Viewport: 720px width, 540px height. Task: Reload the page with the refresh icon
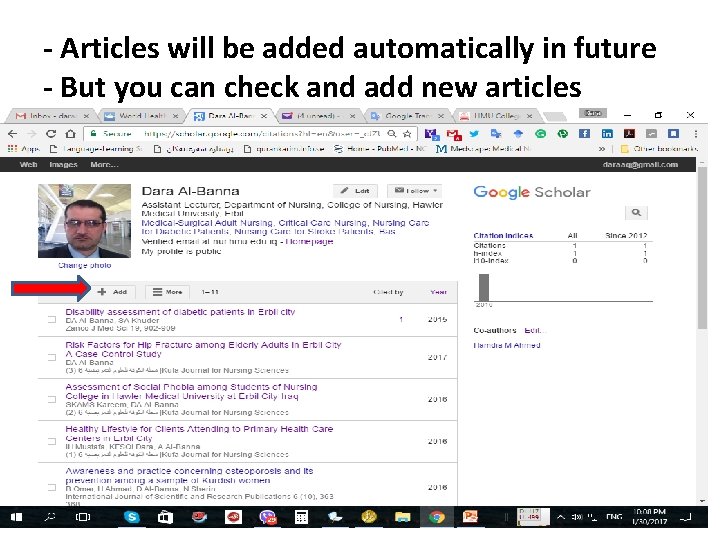pyautogui.click(x=51, y=134)
